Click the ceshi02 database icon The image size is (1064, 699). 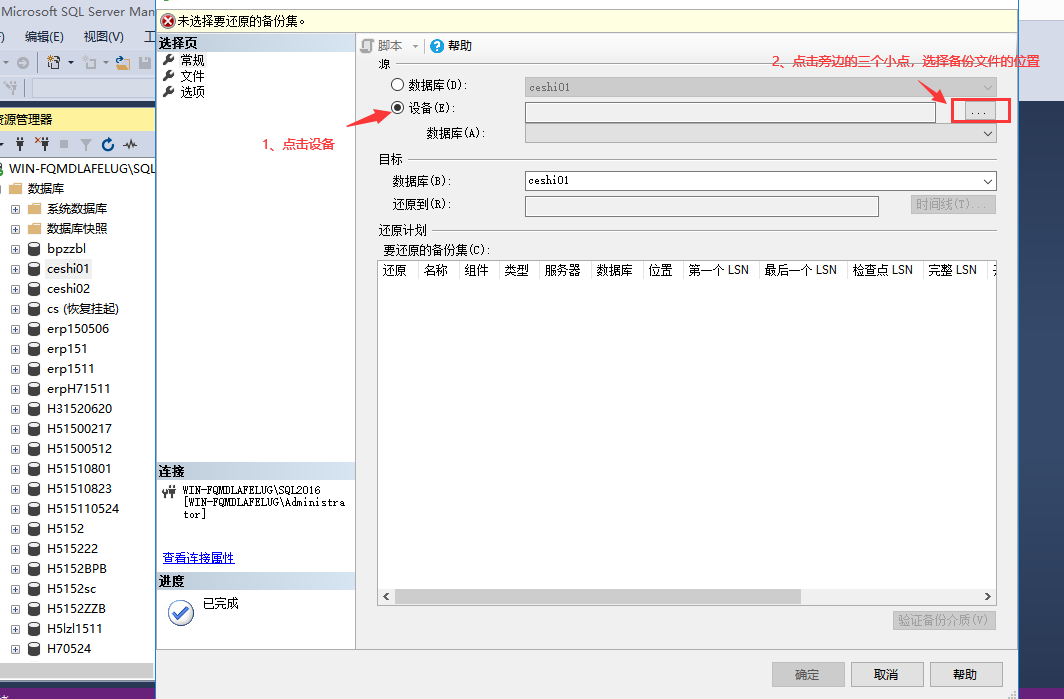pos(34,289)
